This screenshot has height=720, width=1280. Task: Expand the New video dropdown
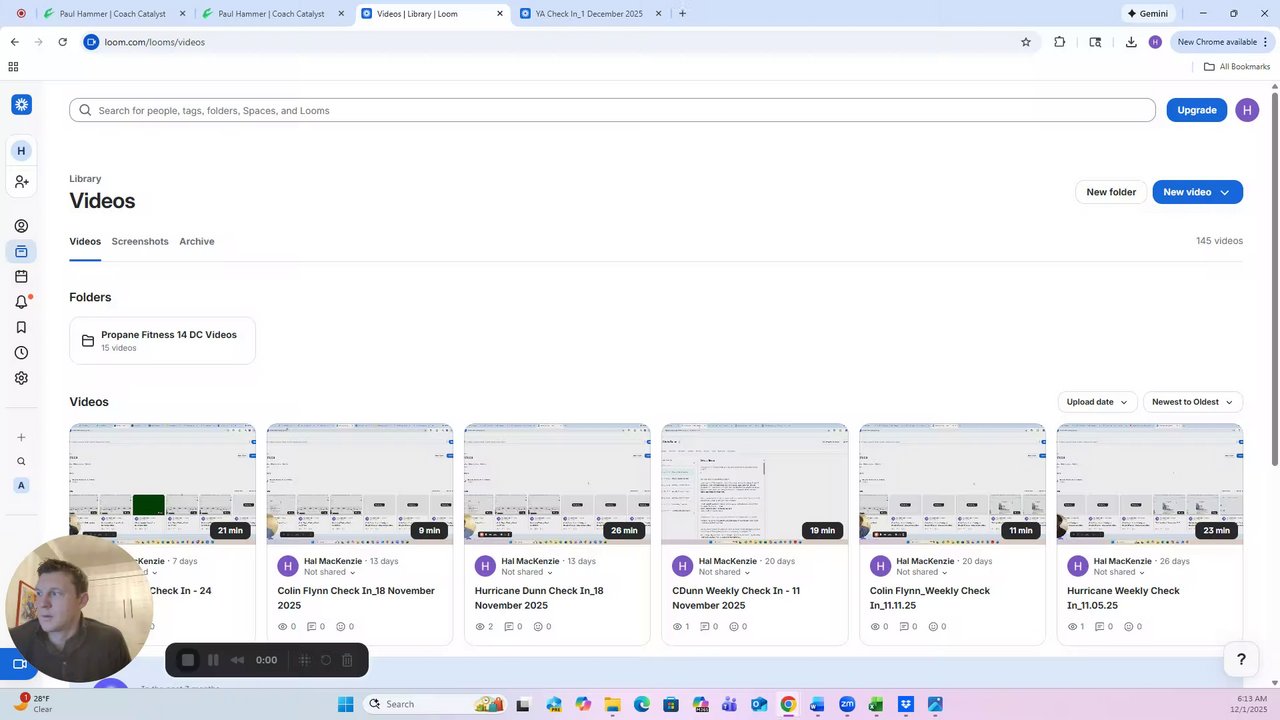coord(1225,192)
